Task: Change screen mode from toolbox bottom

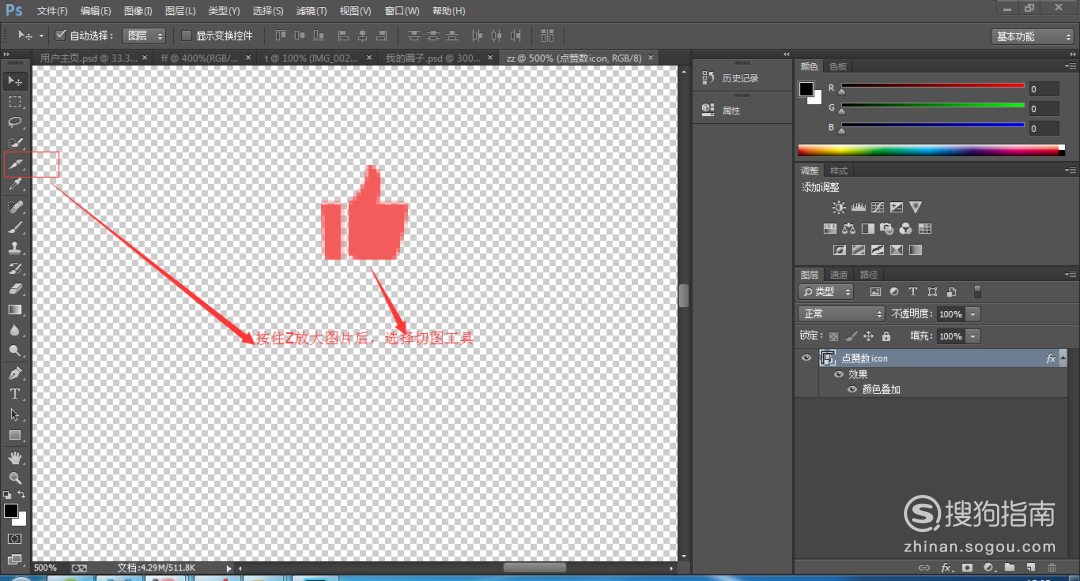Action: click(x=15, y=559)
